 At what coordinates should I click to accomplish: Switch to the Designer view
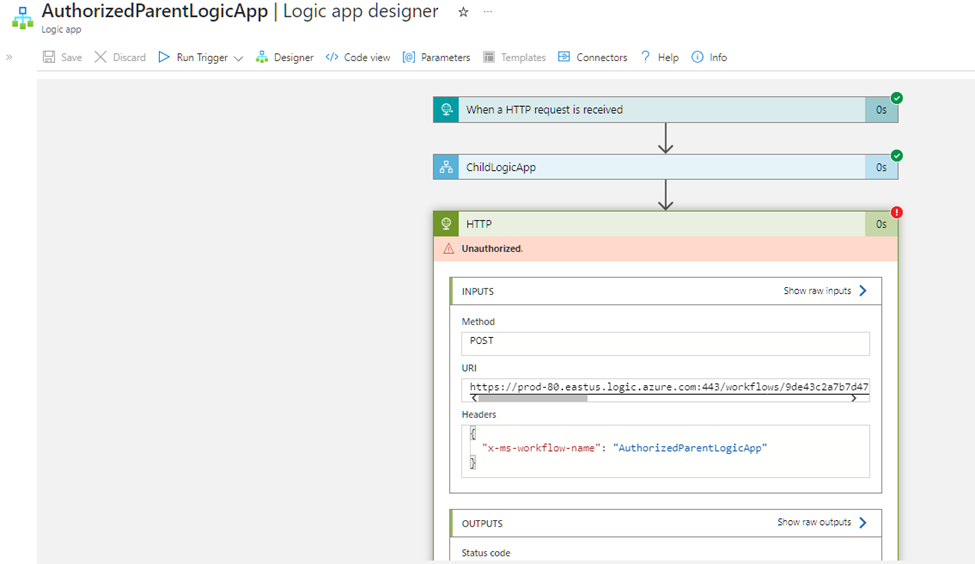(293, 57)
